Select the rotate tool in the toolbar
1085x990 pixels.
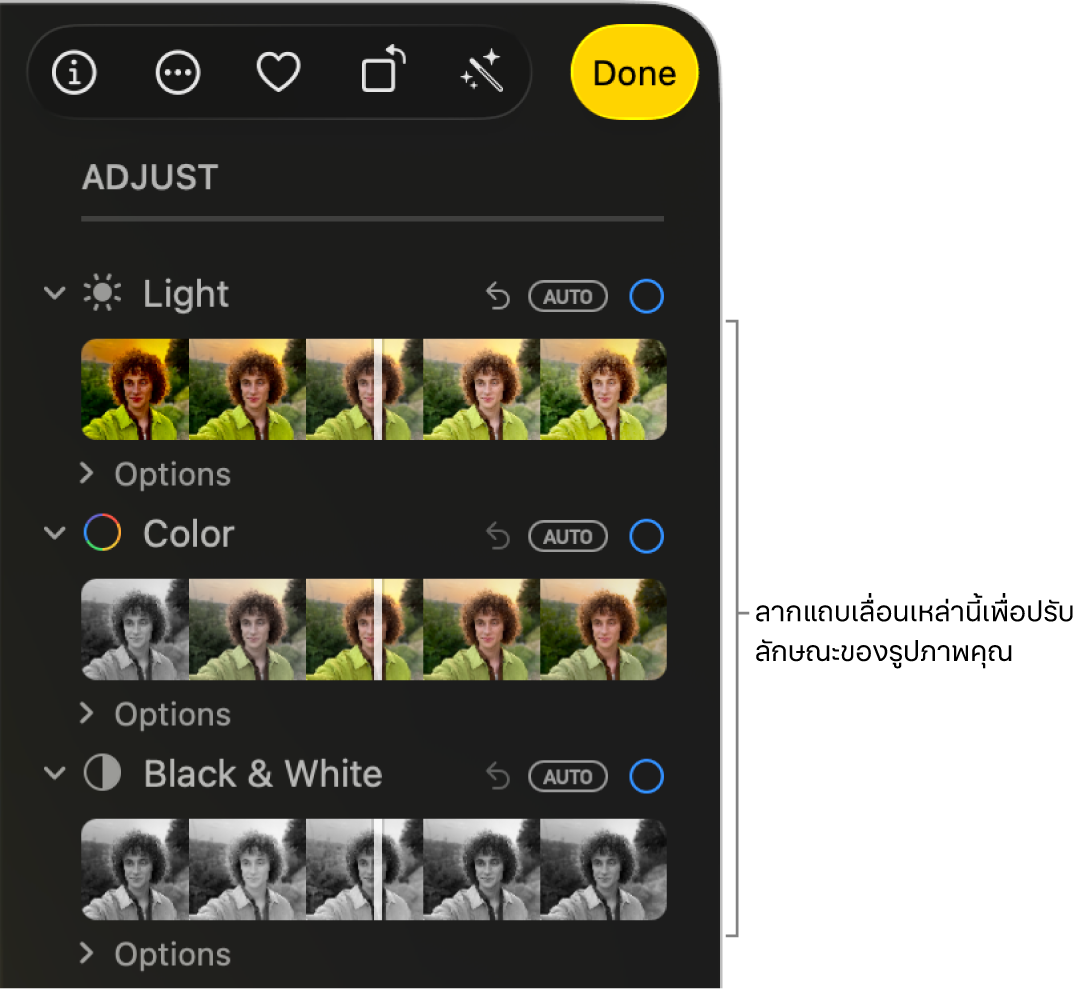click(380, 72)
